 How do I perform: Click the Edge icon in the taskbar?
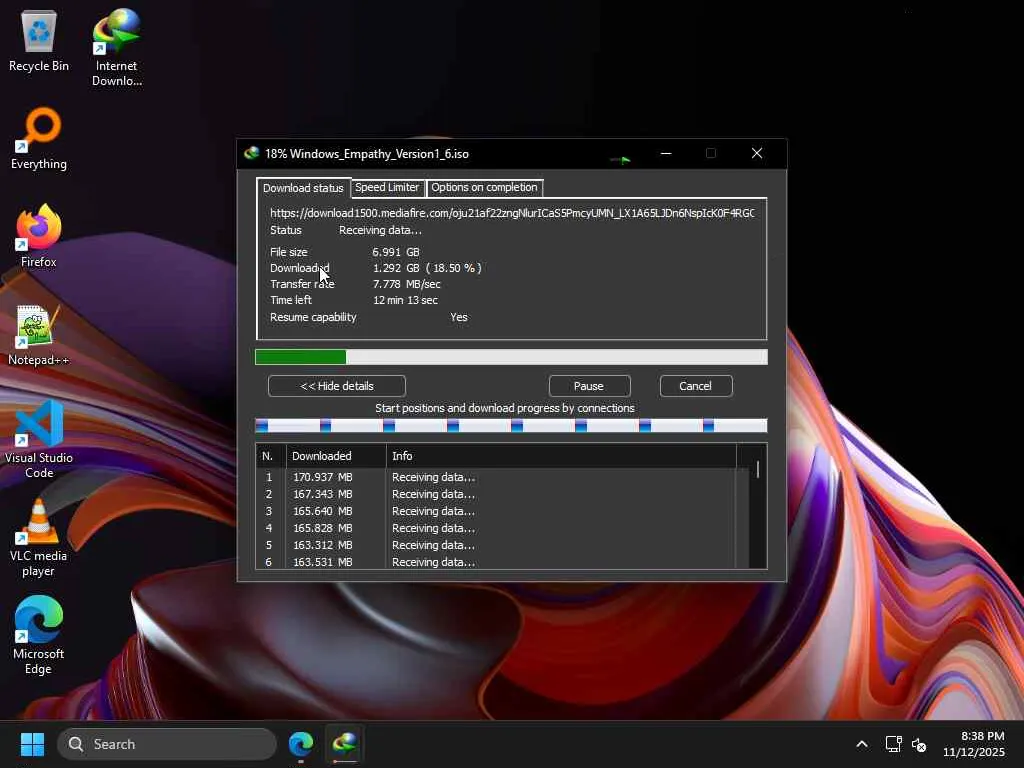[301, 744]
